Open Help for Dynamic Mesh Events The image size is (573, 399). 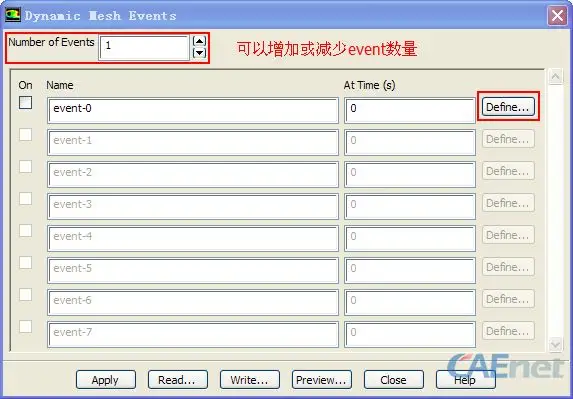(466, 380)
